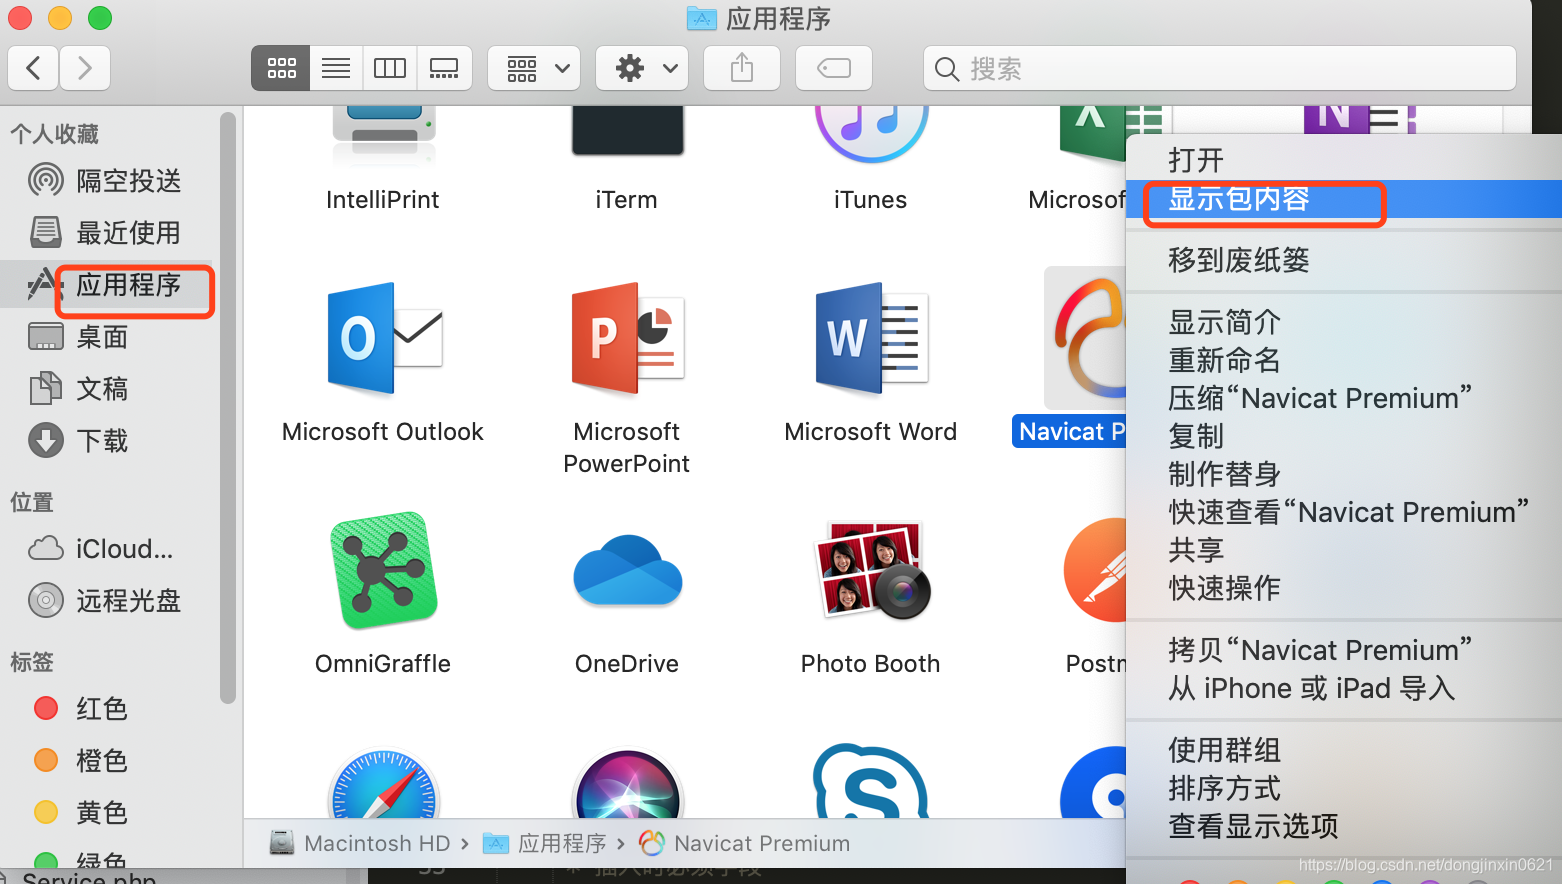Viewport: 1562px width, 884px height.
Task: Go forward with the right arrow button
Action: coord(85,68)
